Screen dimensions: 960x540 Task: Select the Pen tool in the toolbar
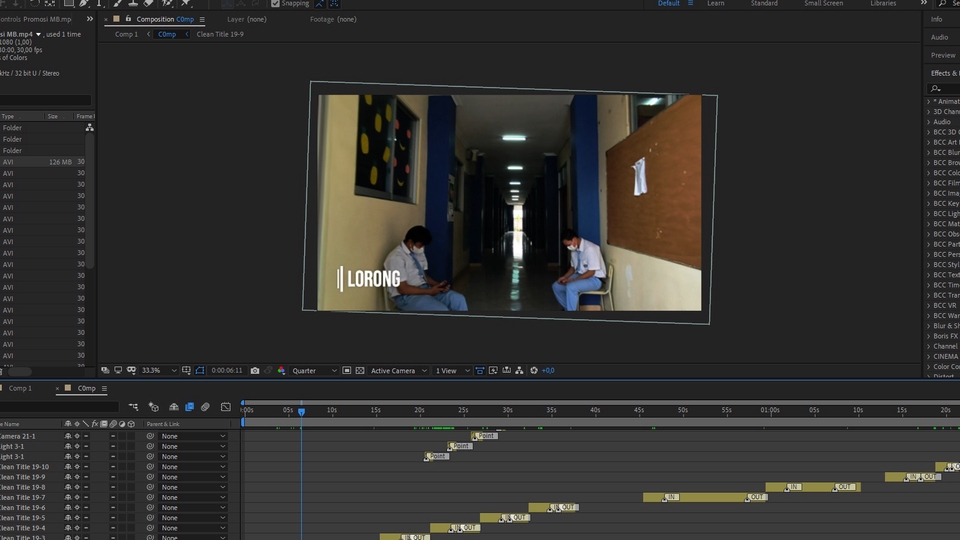[x=83, y=3]
